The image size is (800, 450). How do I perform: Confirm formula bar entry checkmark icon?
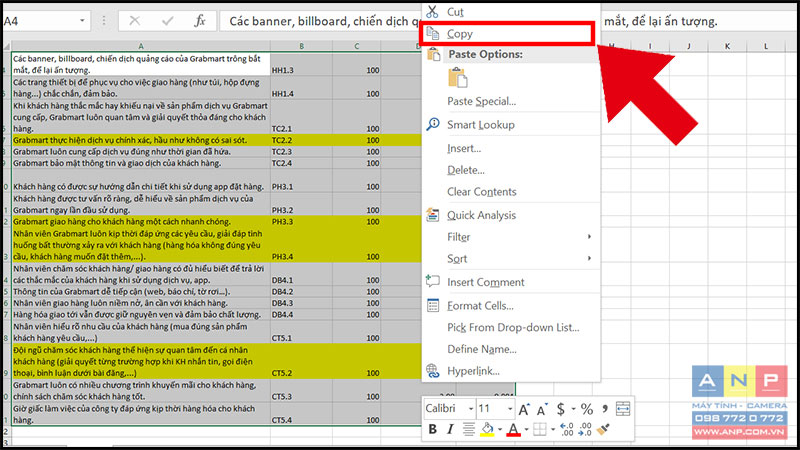[167, 21]
